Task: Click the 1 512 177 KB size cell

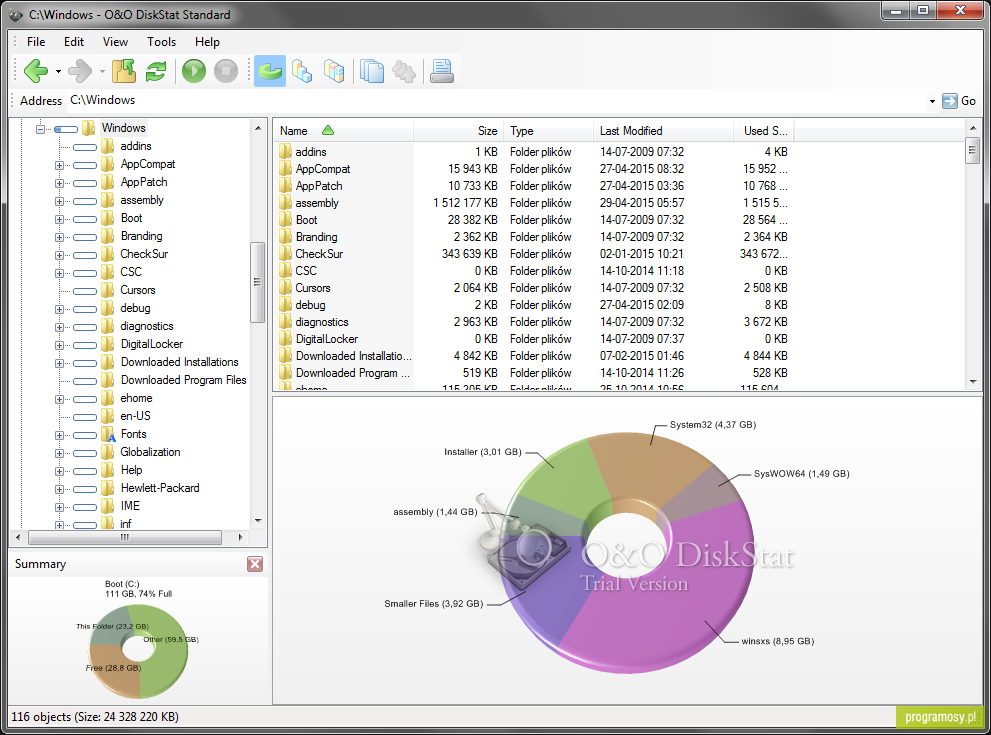Action: pyautogui.click(x=466, y=203)
